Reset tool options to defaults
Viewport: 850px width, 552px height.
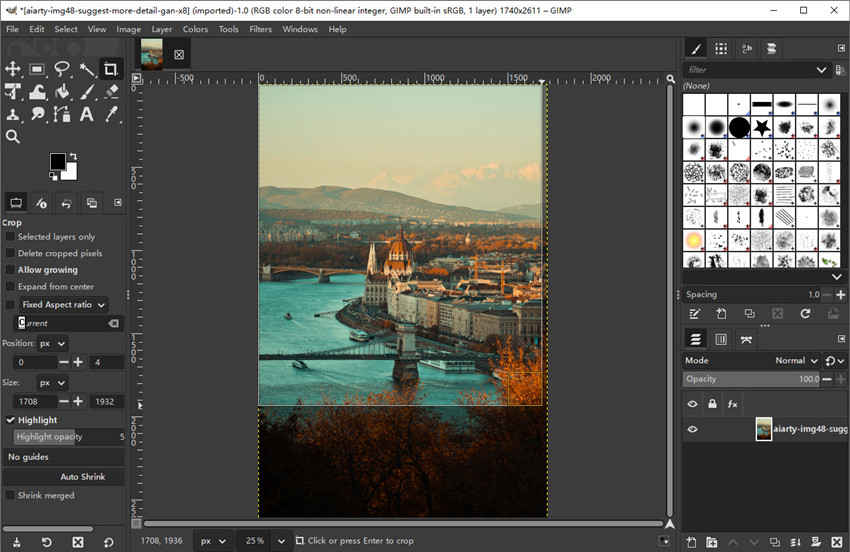coord(108,542)
